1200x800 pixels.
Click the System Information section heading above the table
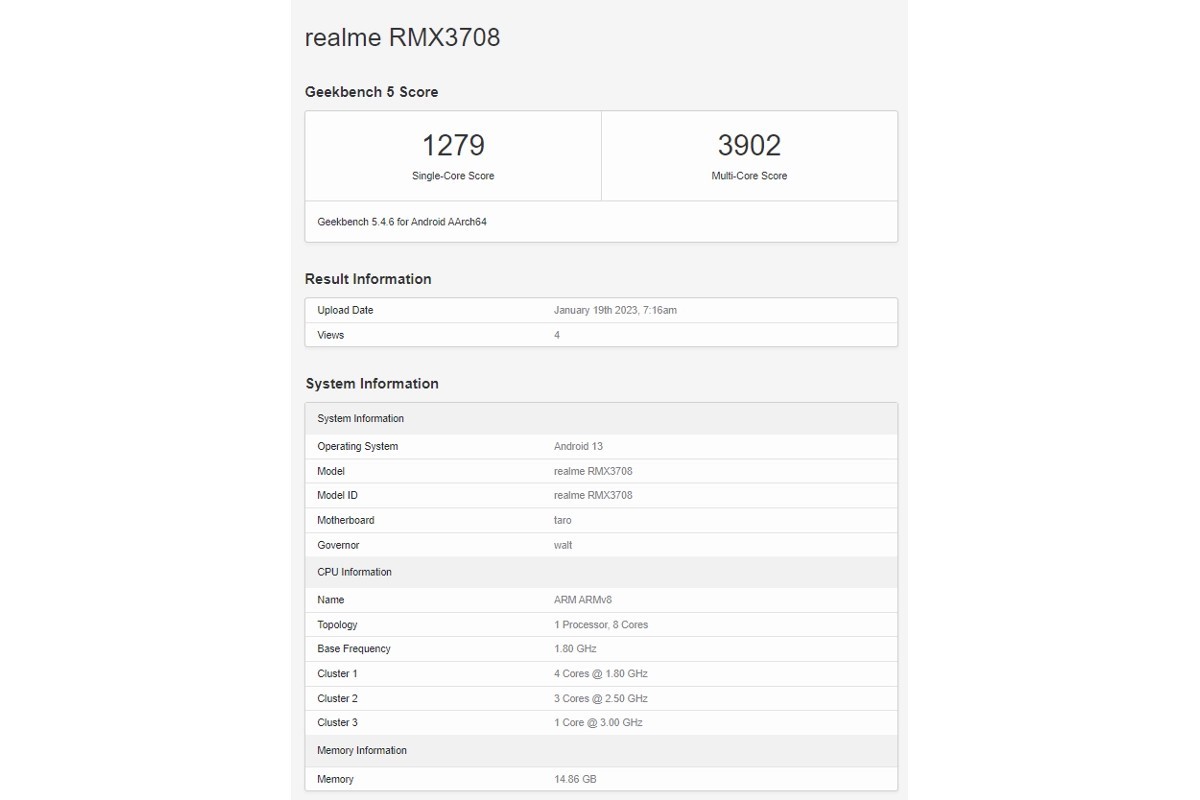point(372,384)
